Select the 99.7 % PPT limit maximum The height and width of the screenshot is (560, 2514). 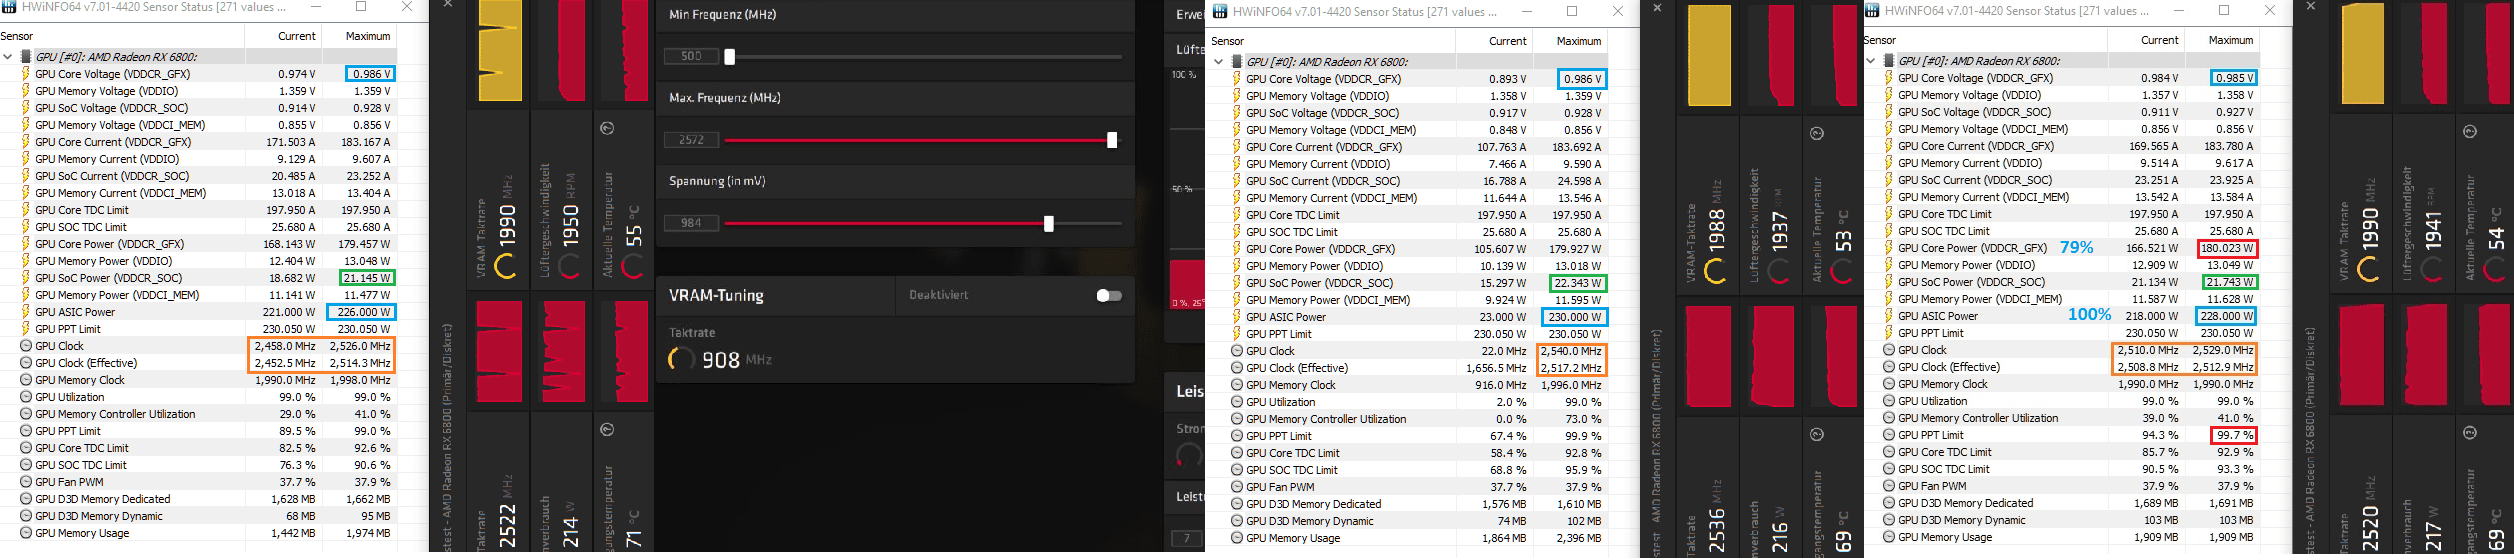click(x=2234, y=435)
